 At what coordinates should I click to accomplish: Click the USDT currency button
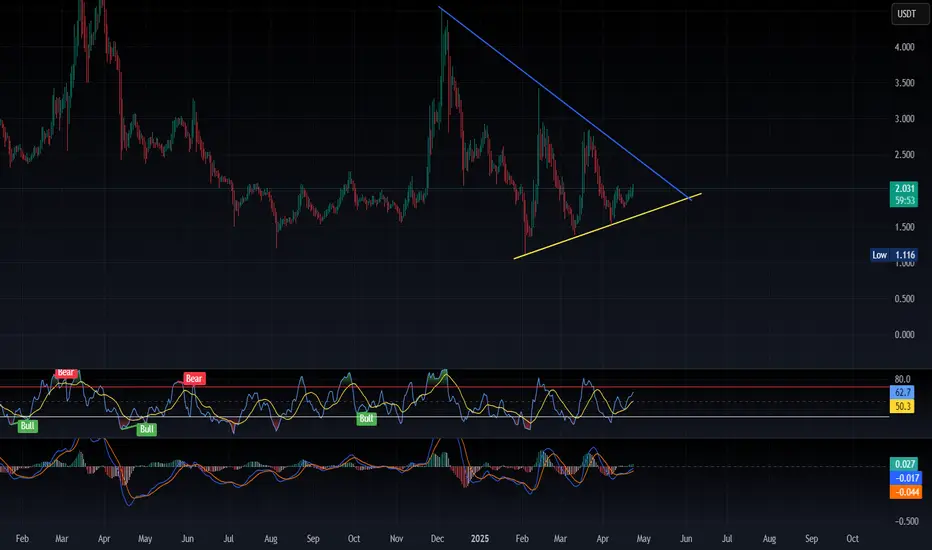tap(910, 14)
